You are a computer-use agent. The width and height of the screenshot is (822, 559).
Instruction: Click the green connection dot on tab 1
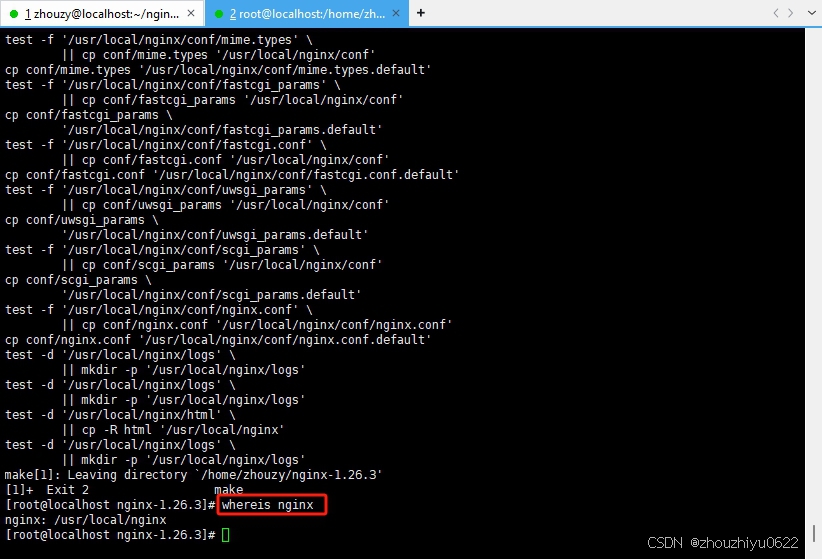pos(14,14)
